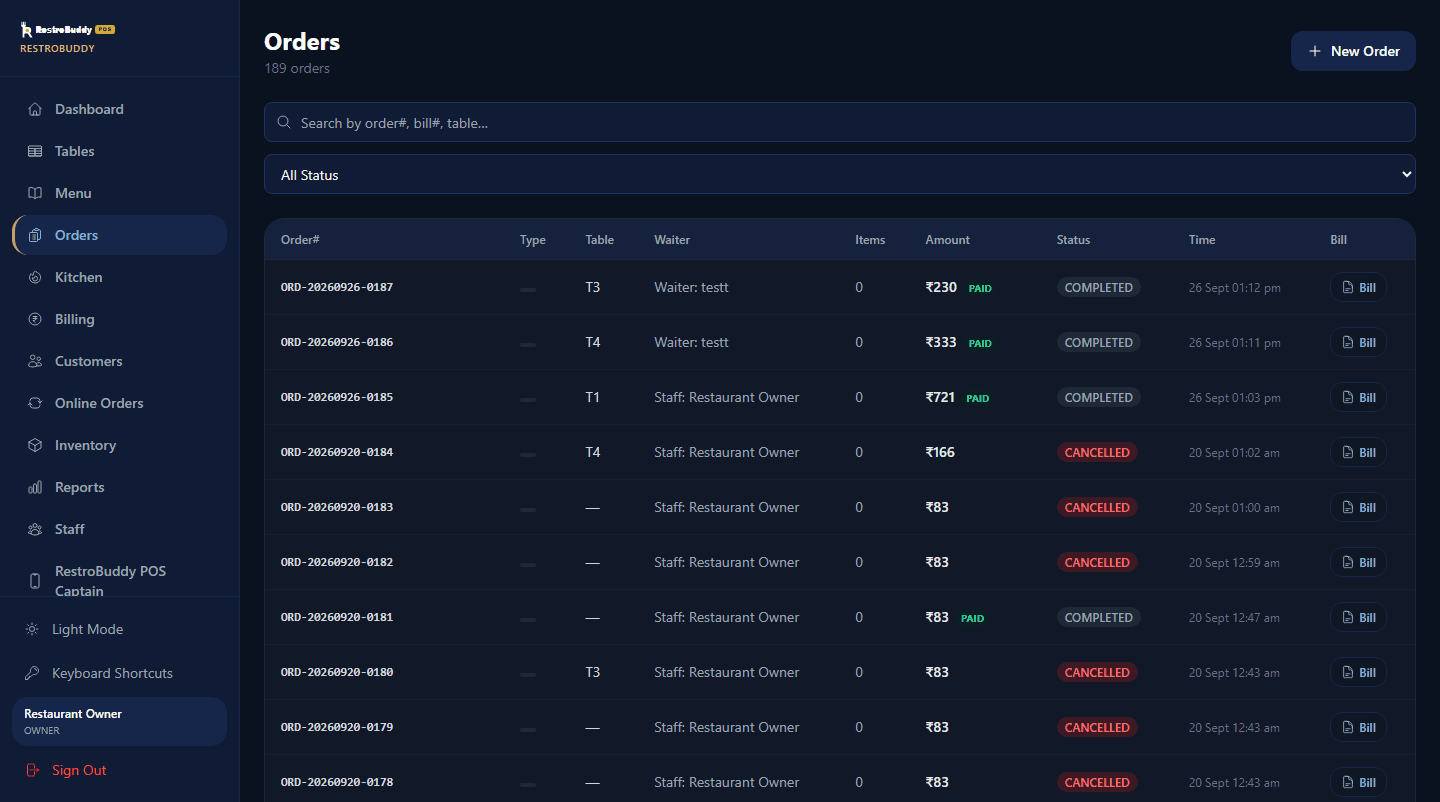
Task: Click "189 orders" count text
Action: point(297,68)
